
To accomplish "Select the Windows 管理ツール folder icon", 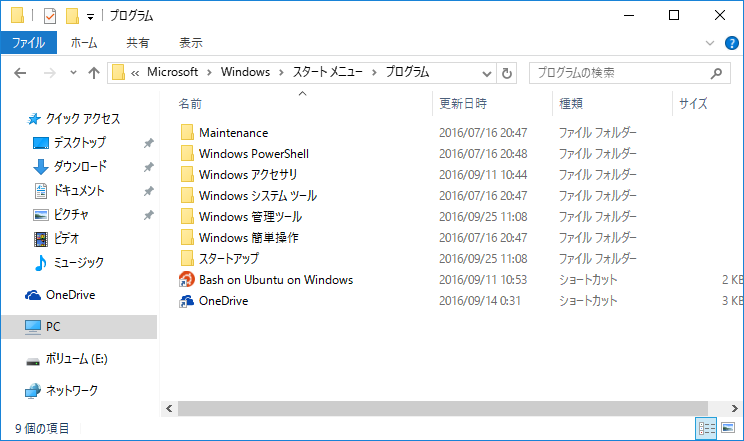I will pos(187,216).
